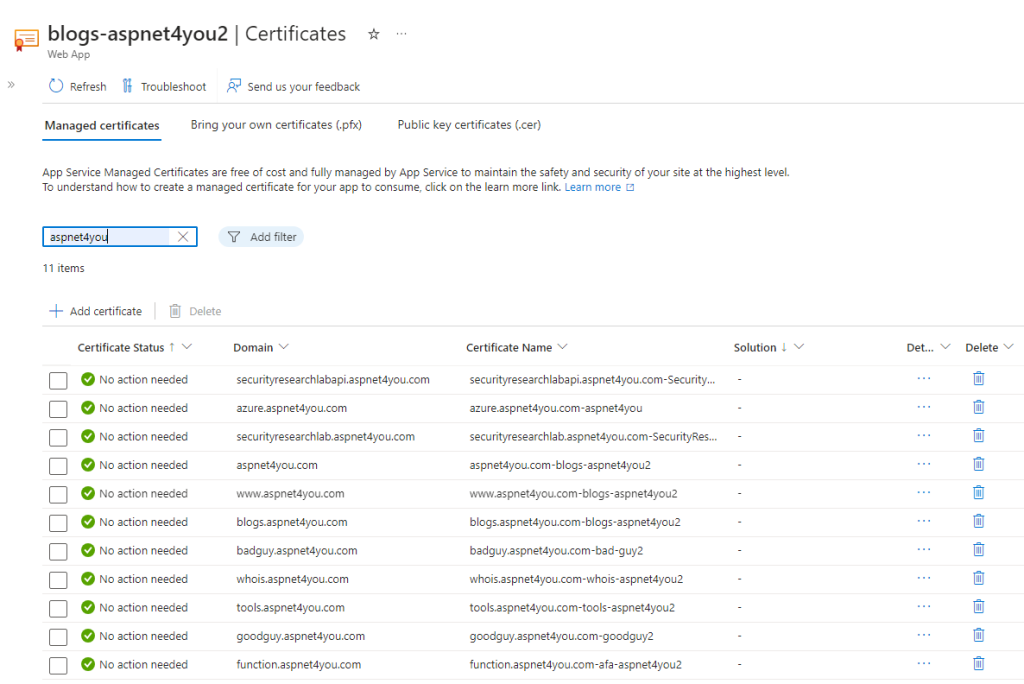This screenshot has height=684, width=1024.
Task: Check the tools.aspnet4you.com row checkbox
Action: (58, 608)
